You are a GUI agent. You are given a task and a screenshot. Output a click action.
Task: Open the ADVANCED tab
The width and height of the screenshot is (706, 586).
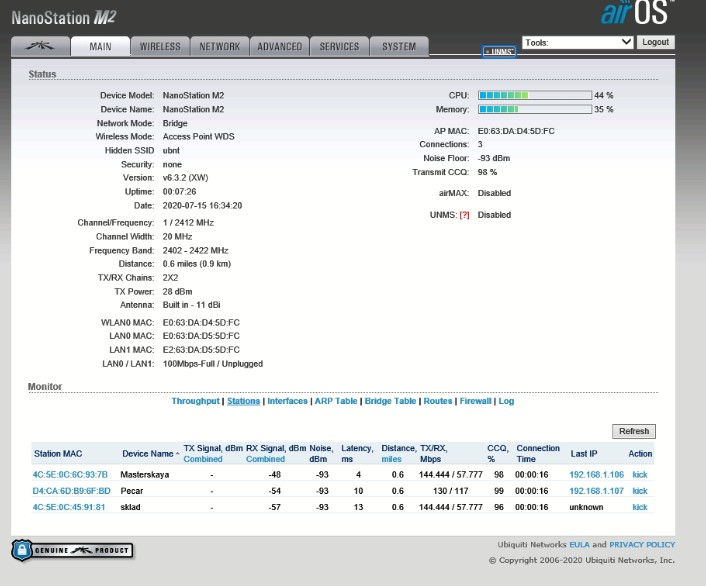tap(280, 46)
